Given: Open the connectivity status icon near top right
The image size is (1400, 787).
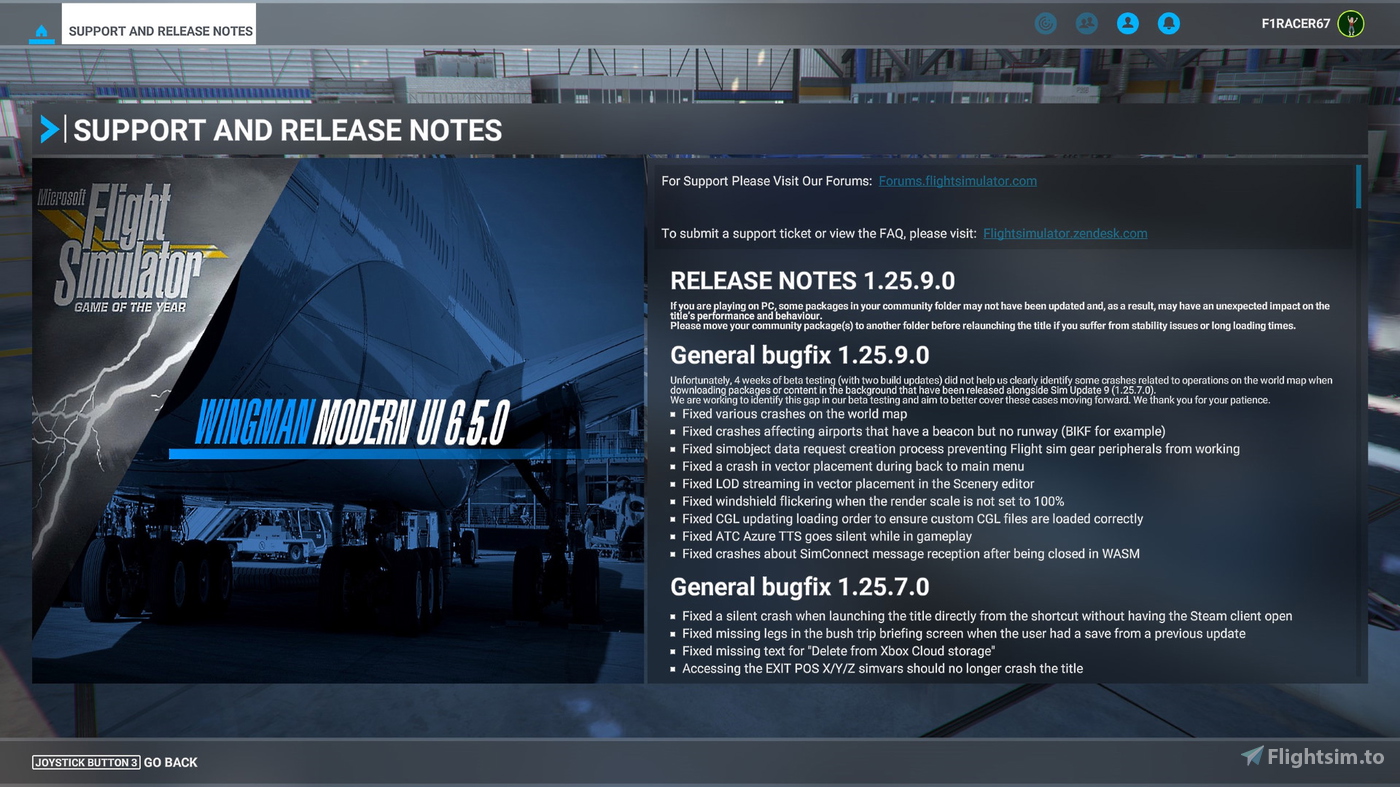Looking at the screenshot, I should coord(1046,23).
